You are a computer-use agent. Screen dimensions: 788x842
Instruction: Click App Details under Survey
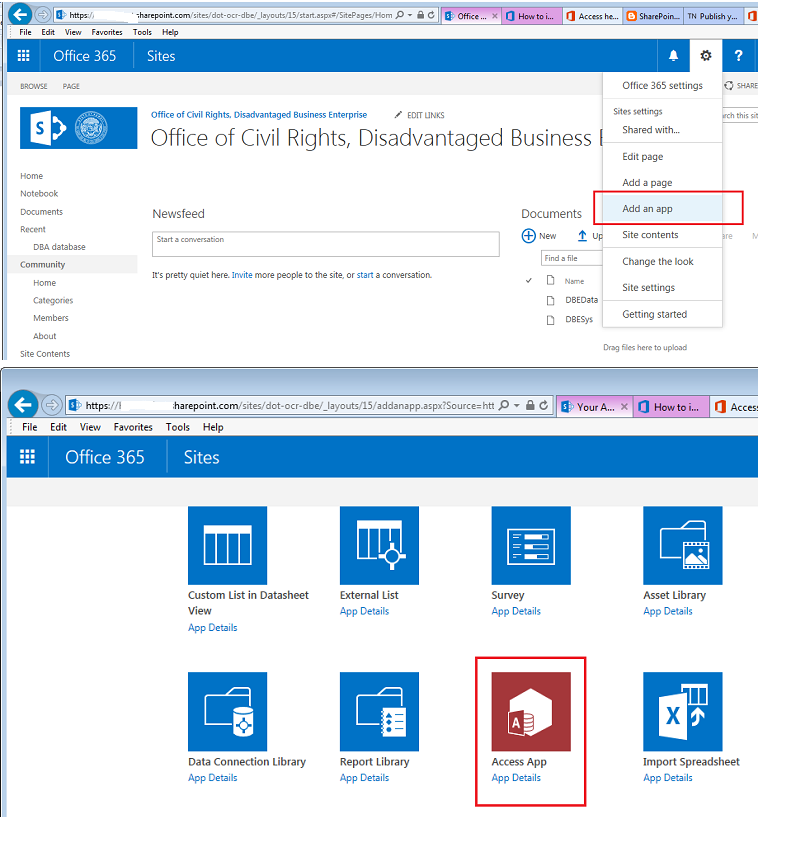[516, 611]
